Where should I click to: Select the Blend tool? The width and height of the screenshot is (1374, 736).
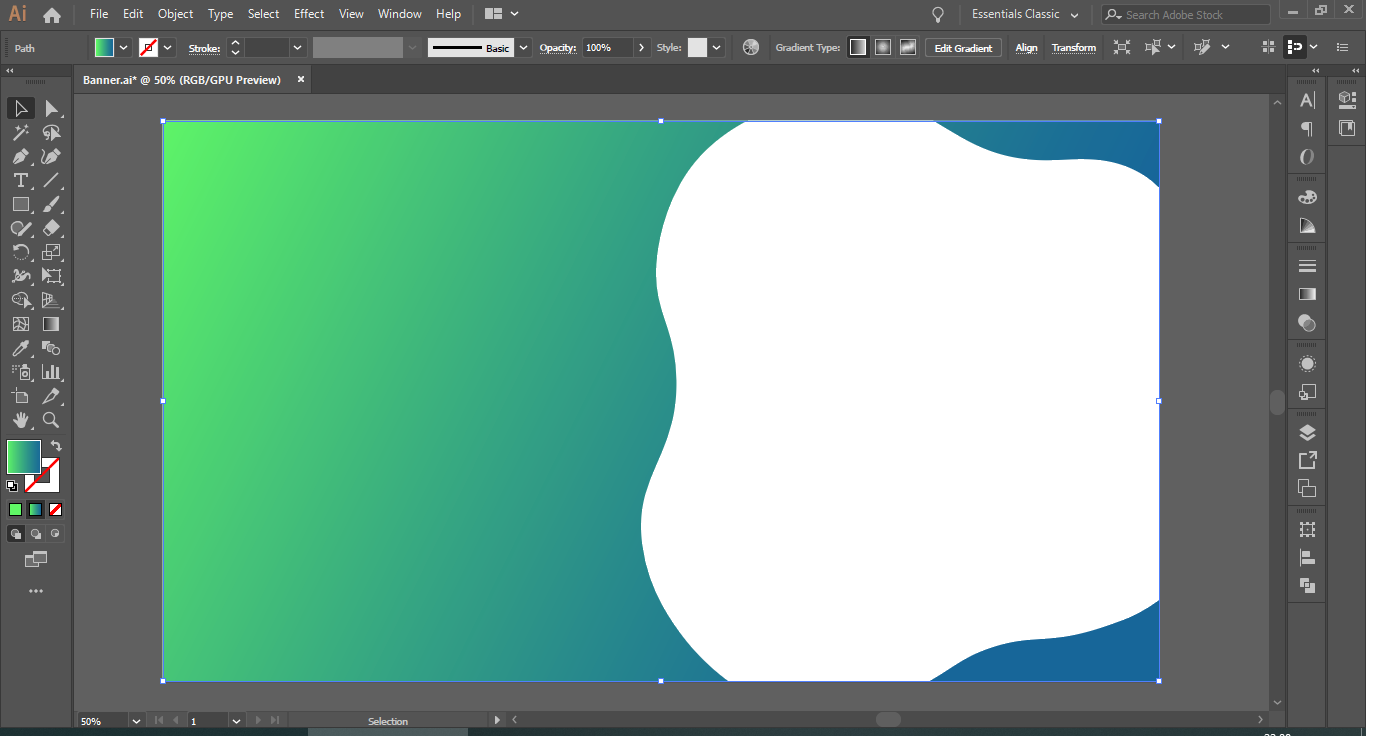tap(52, 348)
